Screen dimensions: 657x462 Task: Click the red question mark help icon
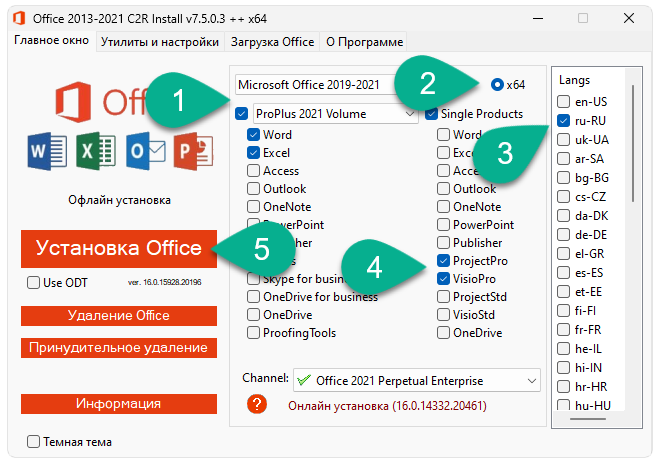click(258, 404)
